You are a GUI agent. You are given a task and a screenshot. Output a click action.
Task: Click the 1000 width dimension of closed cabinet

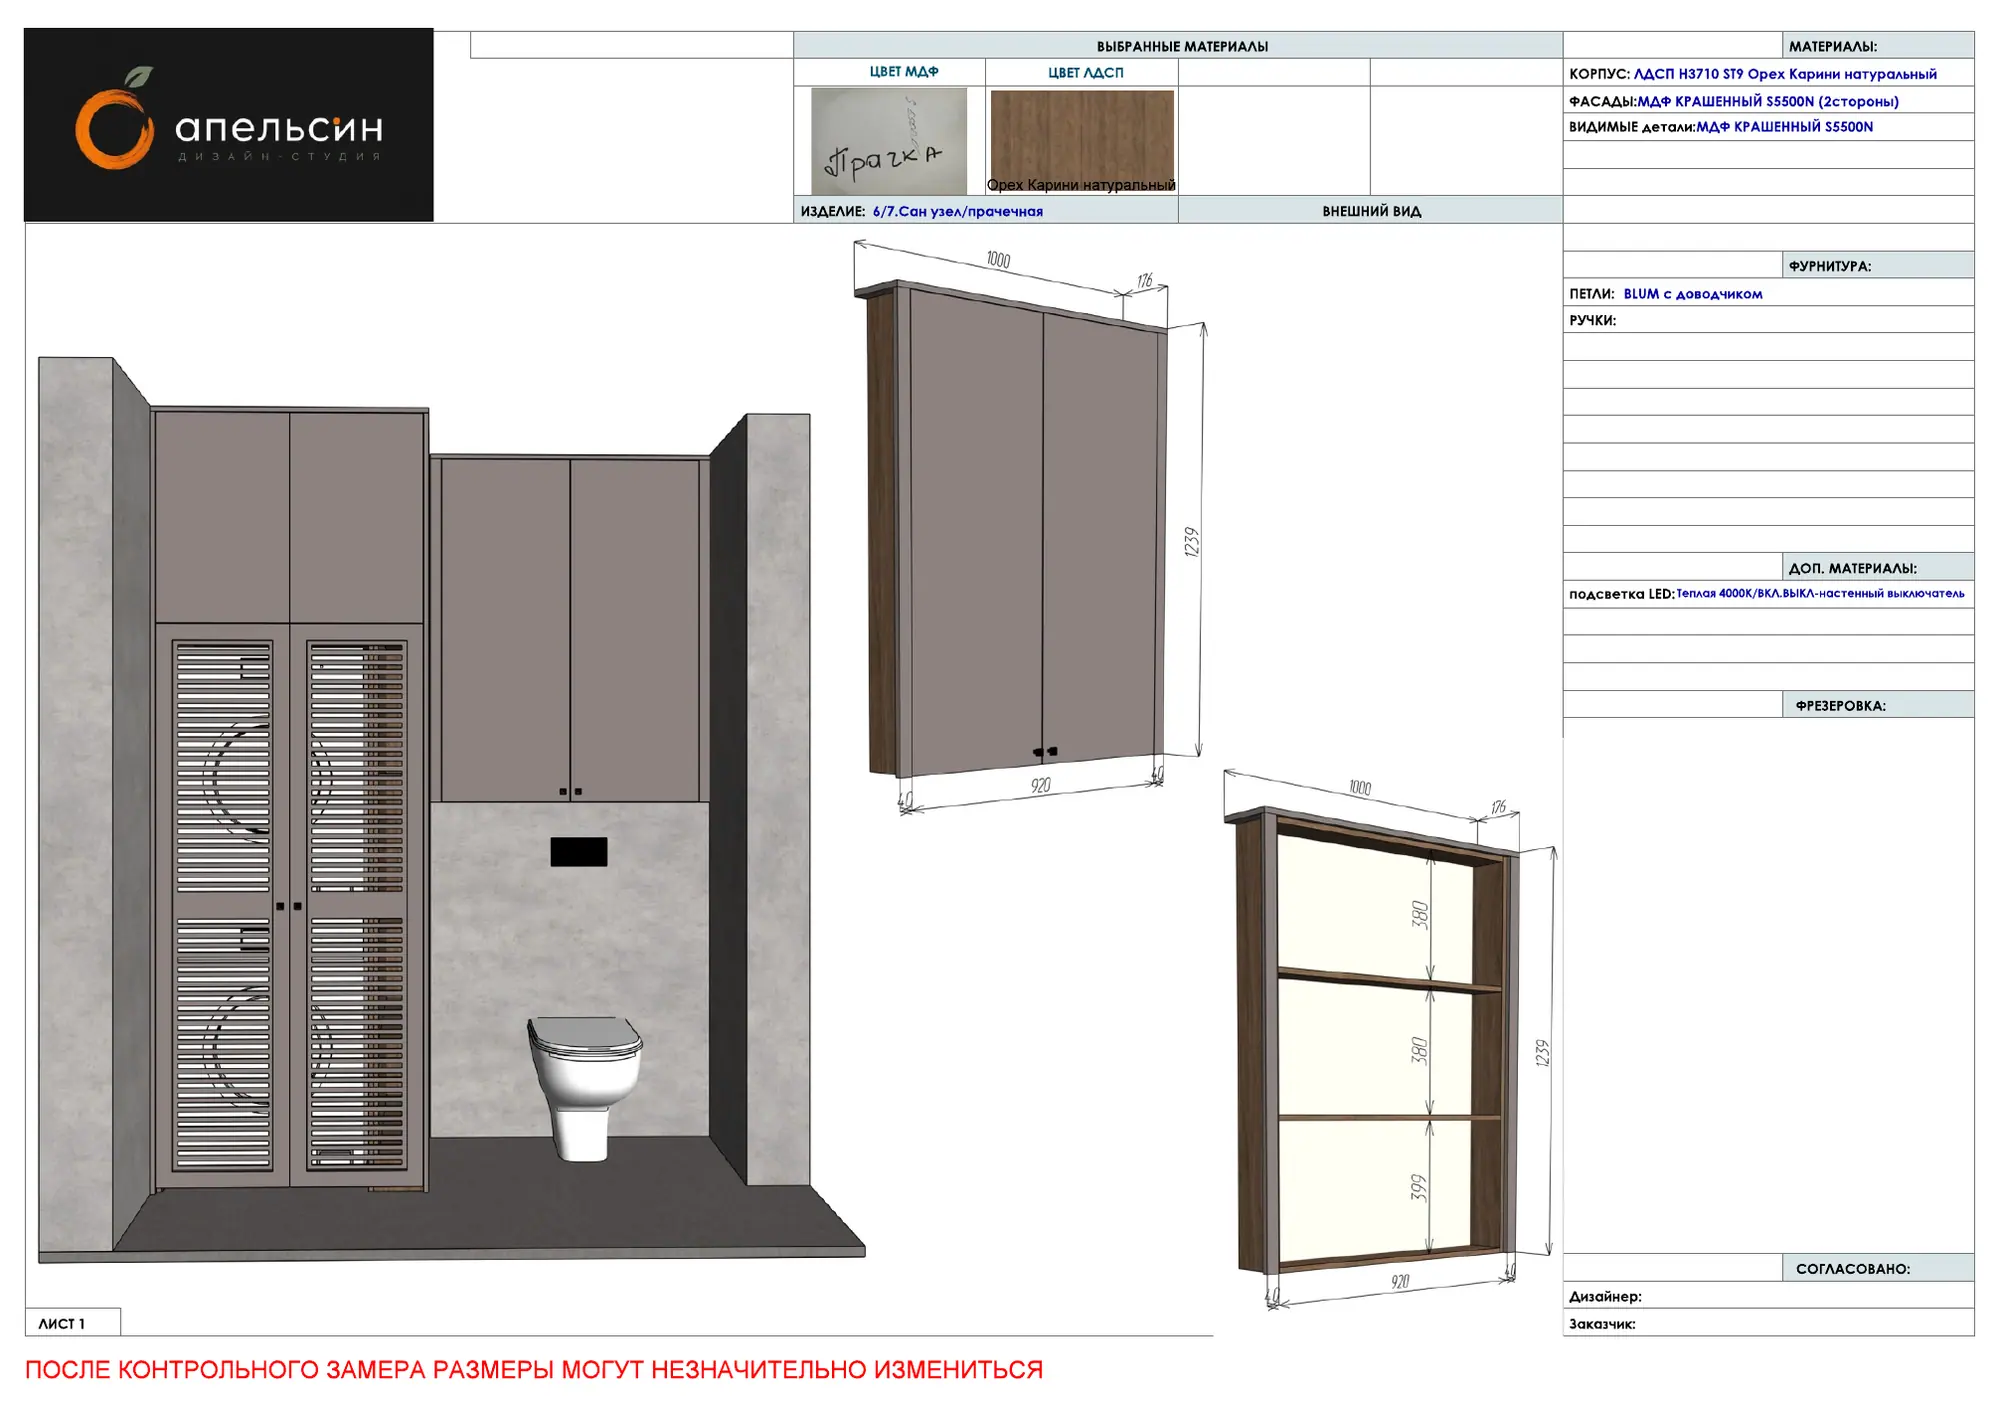(x=998, y=259)
